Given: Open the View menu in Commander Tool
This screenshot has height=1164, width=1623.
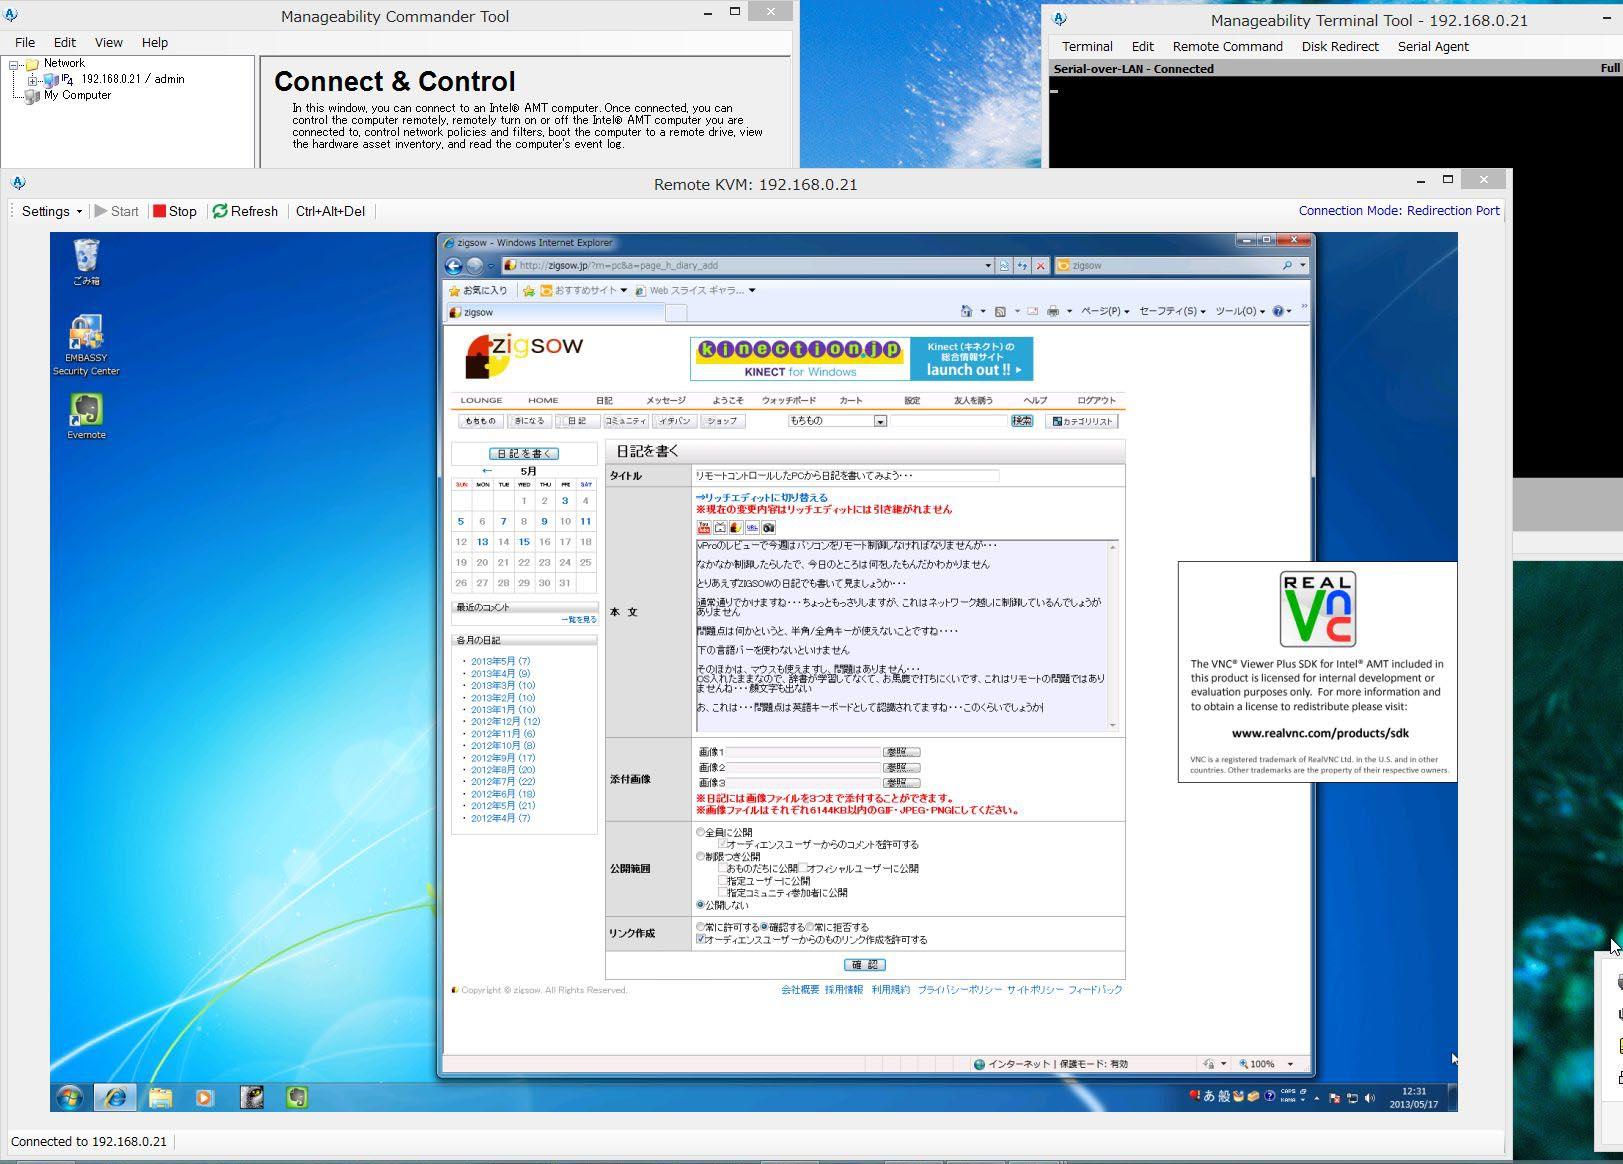Looking at the screenshot, I should pos(108,42).
